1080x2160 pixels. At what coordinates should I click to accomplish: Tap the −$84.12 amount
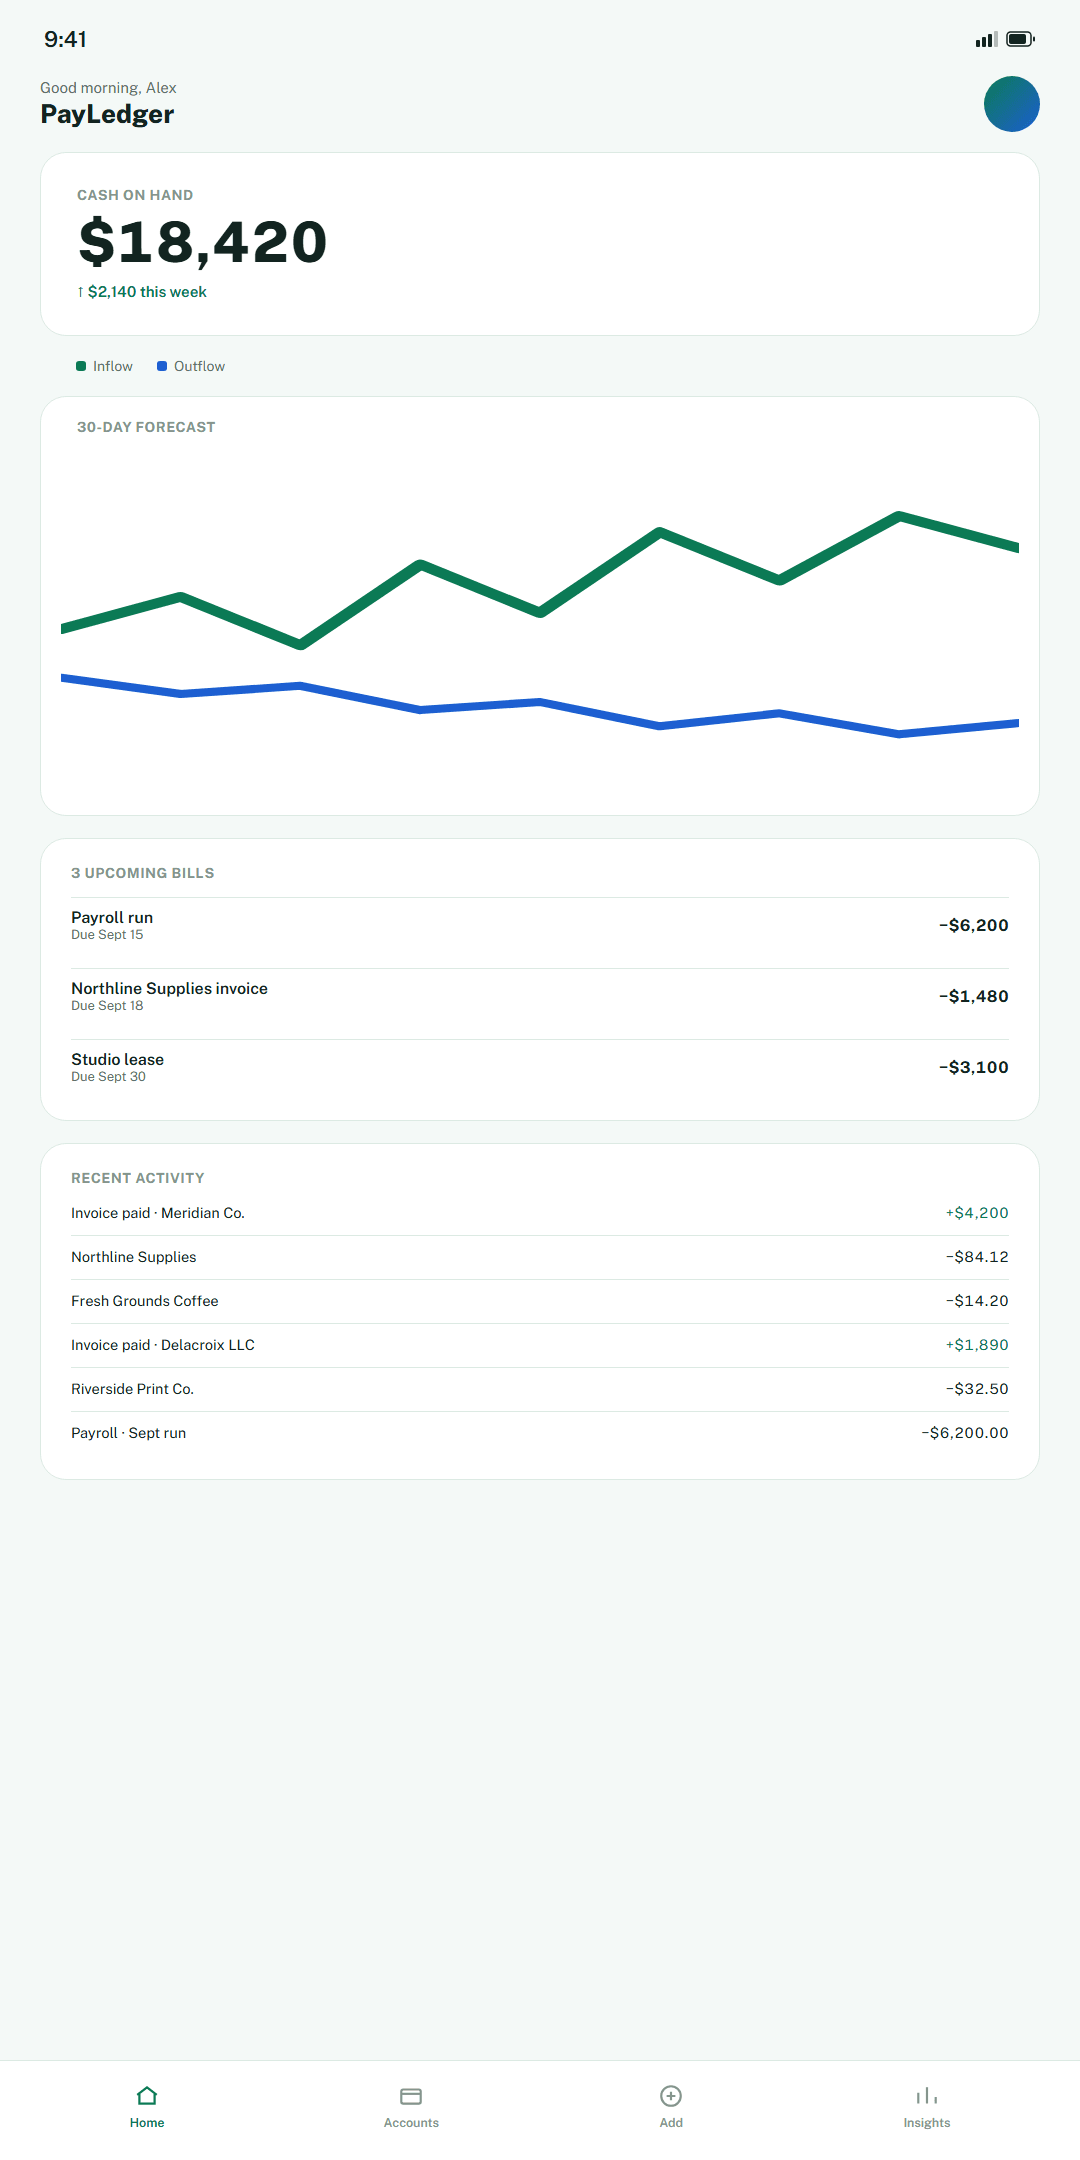pos(977,1257)
